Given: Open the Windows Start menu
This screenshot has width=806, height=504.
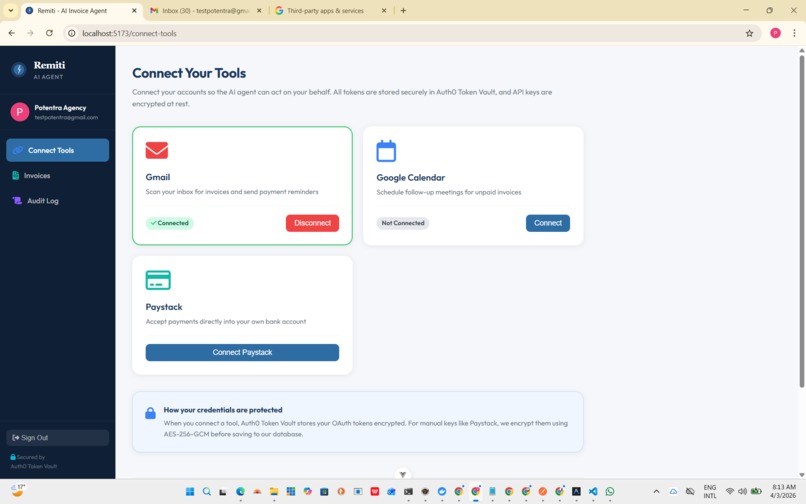Looking at the screenshot, I should (x=190, y=492).
